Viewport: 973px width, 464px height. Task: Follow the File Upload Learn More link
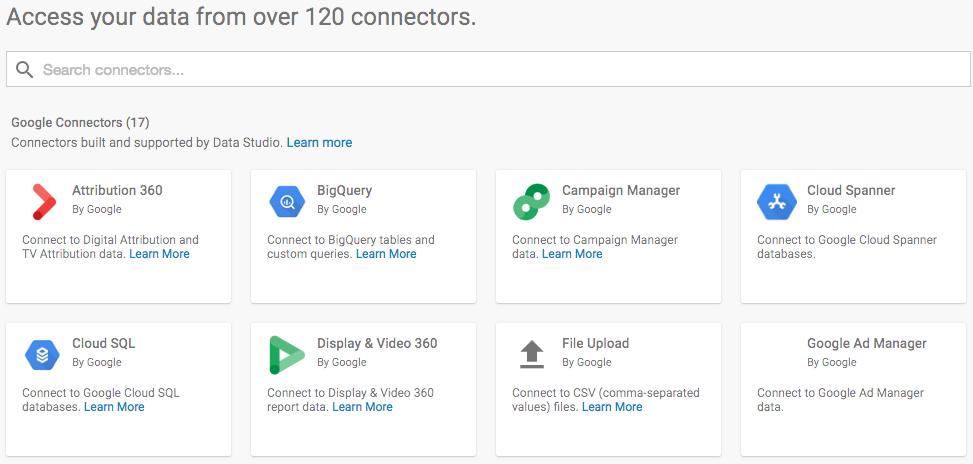pos(612,407)
